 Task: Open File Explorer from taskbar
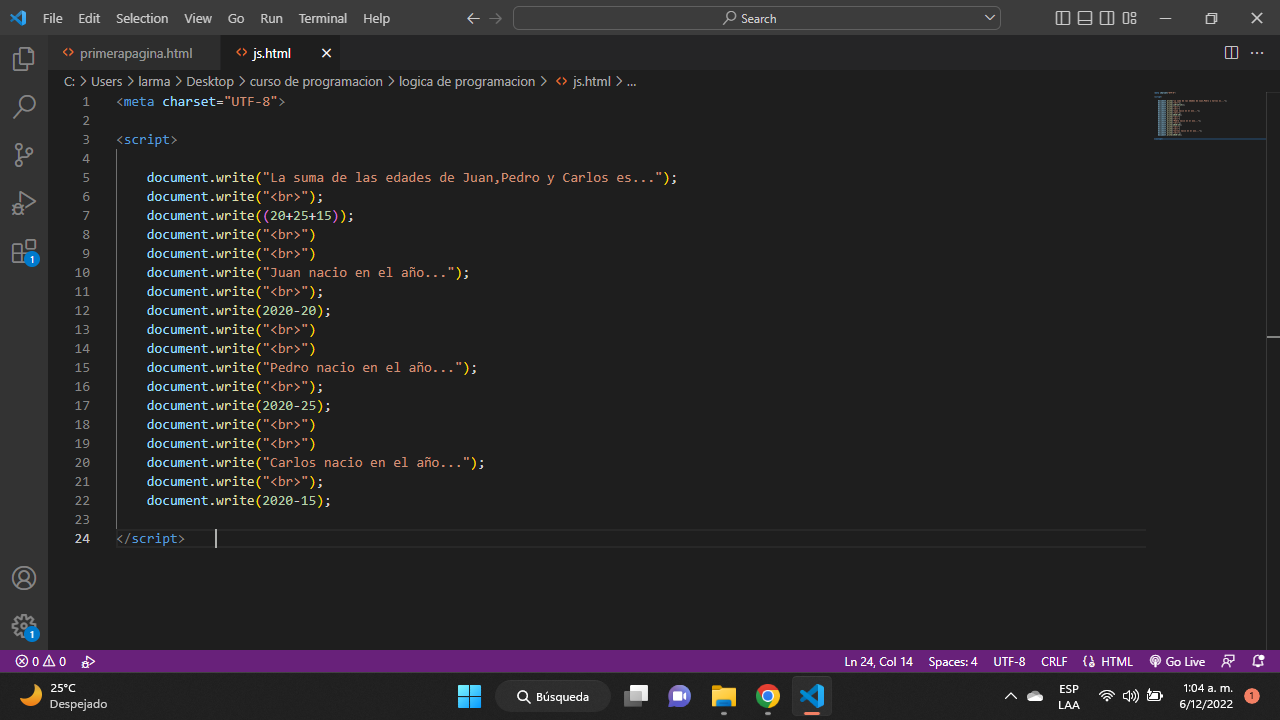point(724,696)
